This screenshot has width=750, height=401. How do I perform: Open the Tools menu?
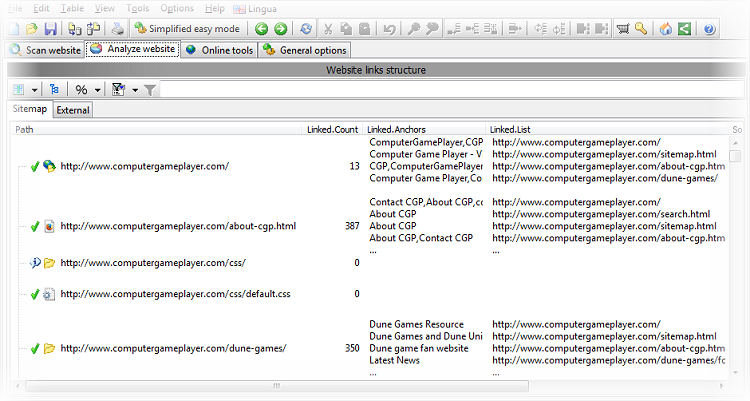point(138,8)
